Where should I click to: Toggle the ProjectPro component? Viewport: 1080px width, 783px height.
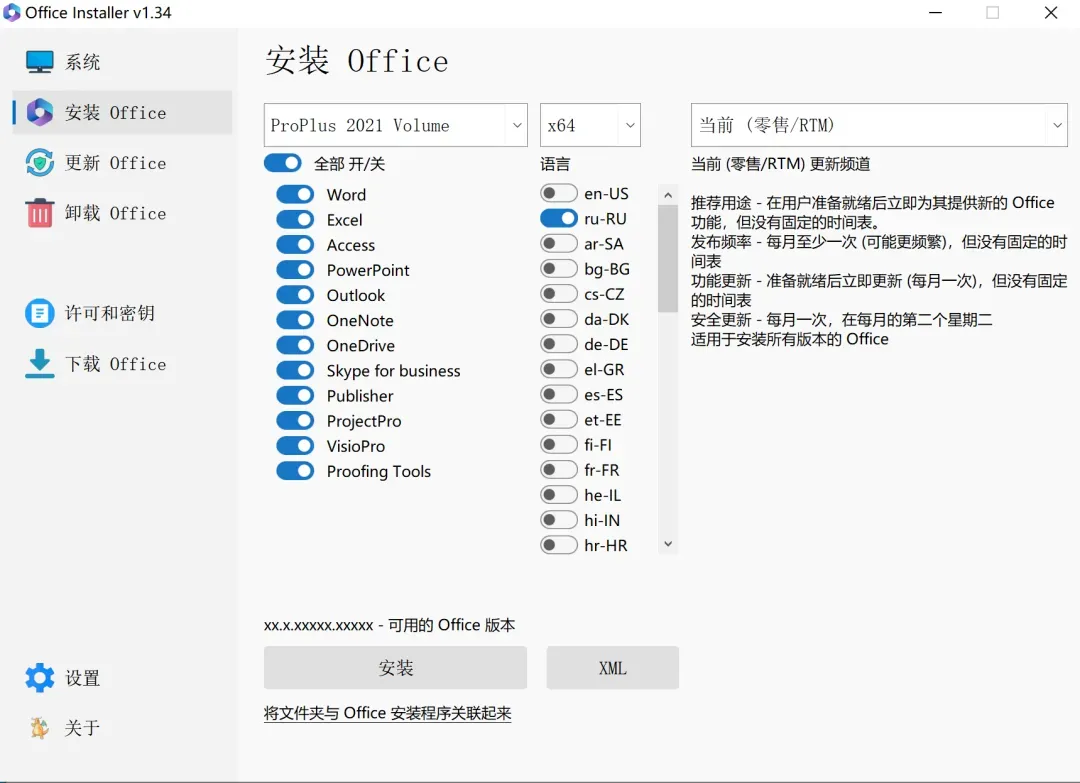tap(295, 421)
